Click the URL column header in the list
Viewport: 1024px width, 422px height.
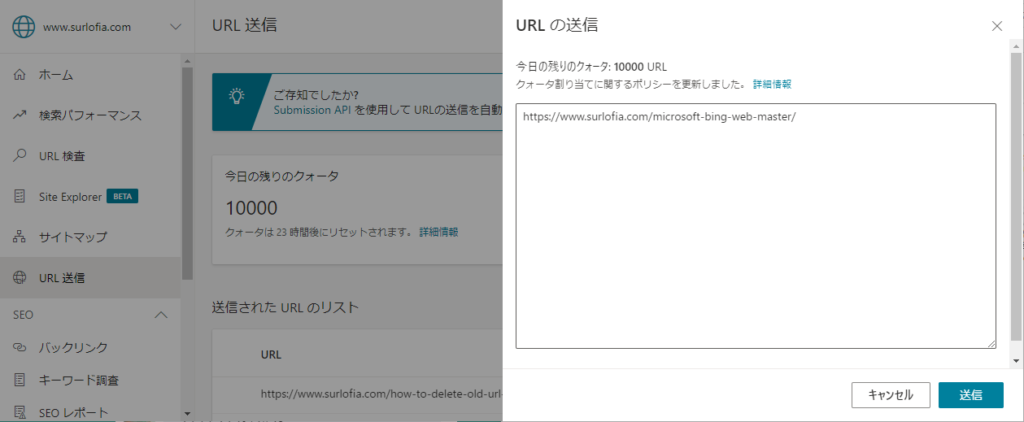coord(271,355)
